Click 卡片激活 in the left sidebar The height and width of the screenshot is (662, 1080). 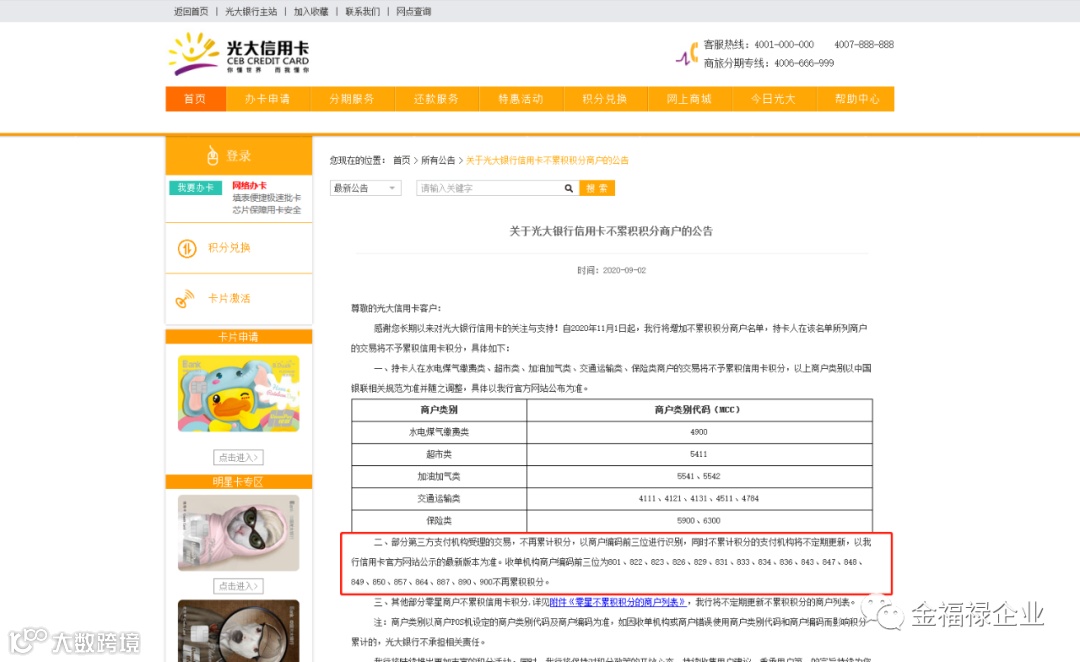click(229, 298)
